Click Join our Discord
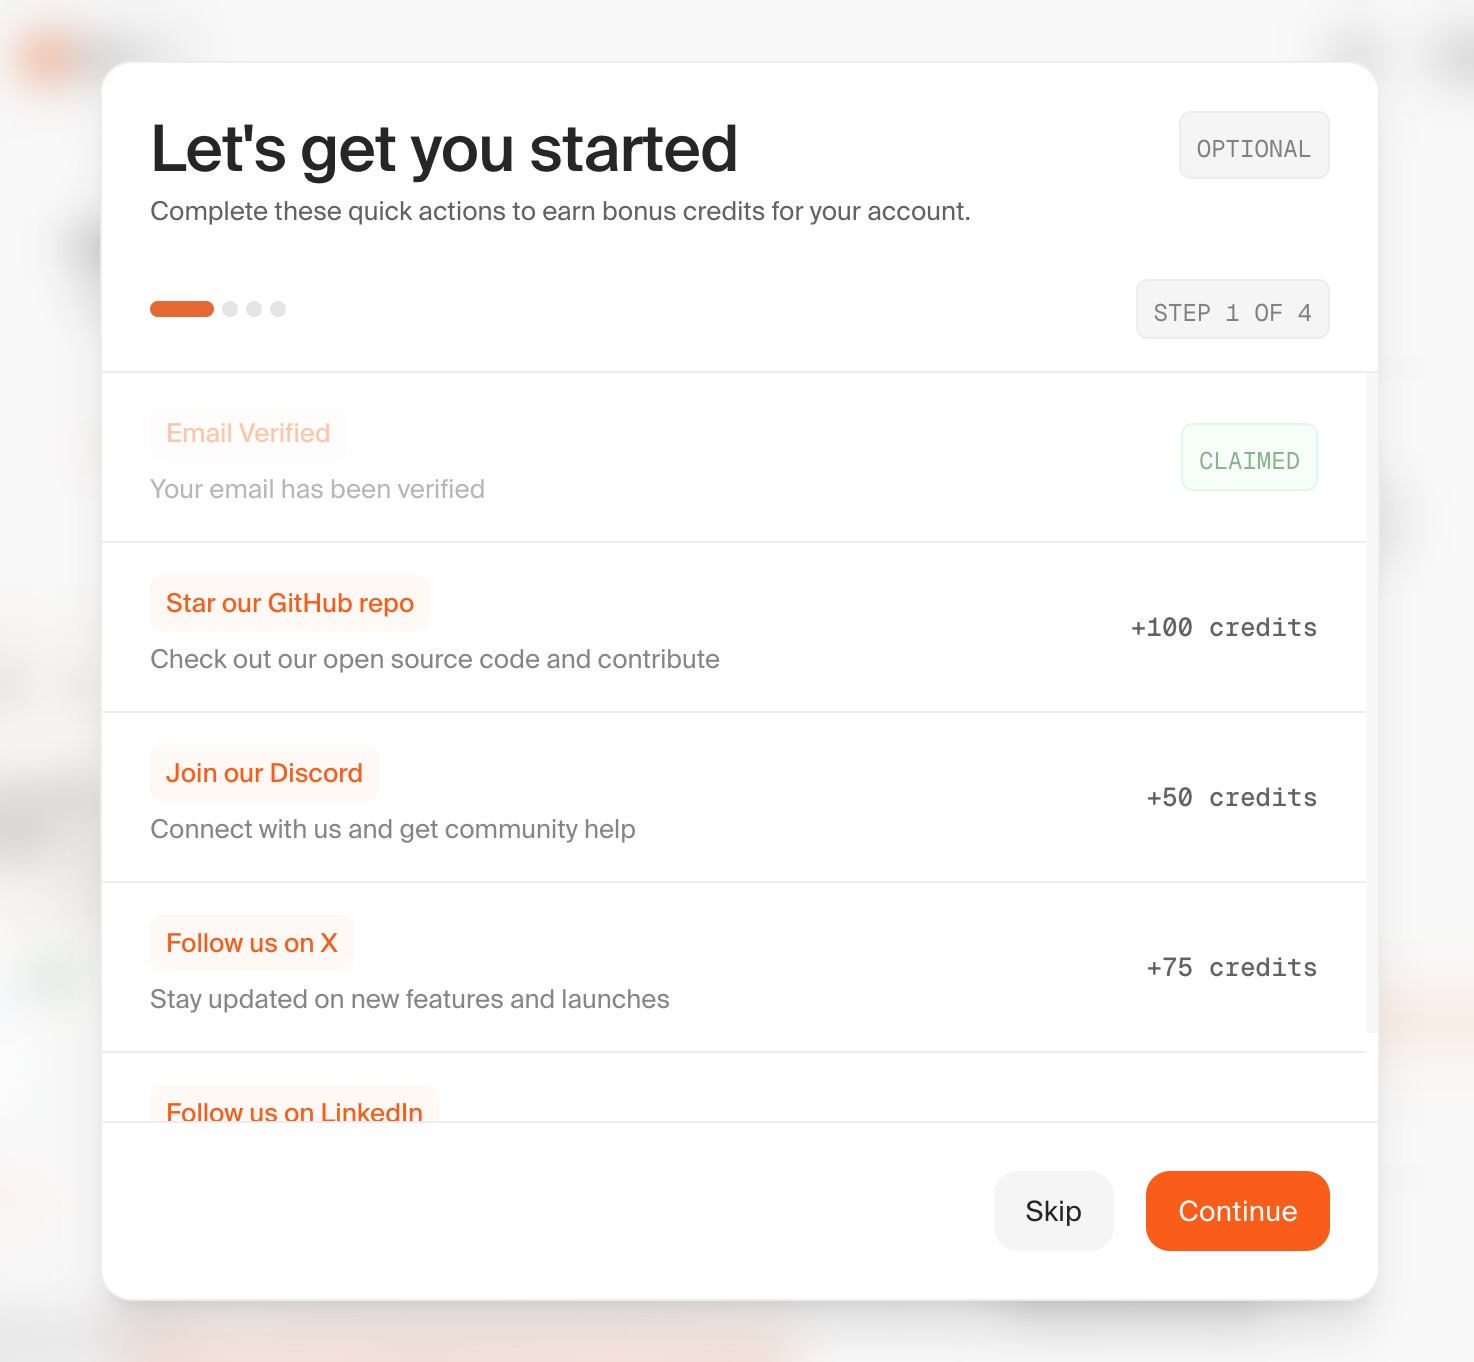Screen dimensions: 1474x1362 point(263,772)
